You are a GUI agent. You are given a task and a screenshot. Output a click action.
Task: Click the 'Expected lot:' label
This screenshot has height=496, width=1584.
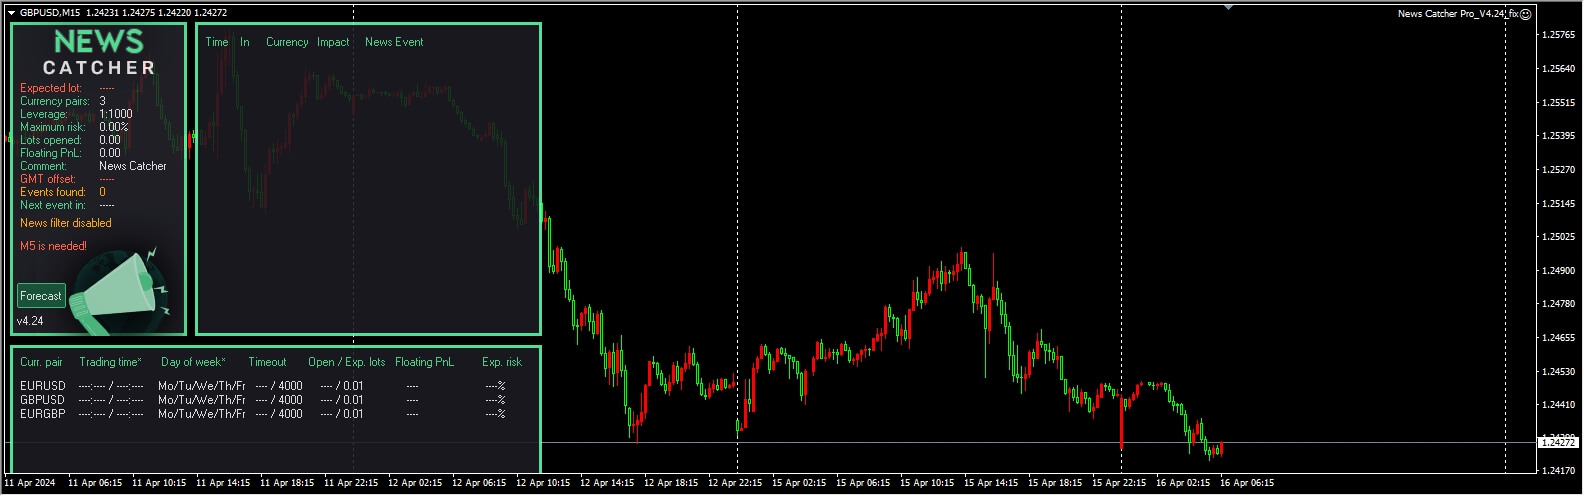click(51, 88)
